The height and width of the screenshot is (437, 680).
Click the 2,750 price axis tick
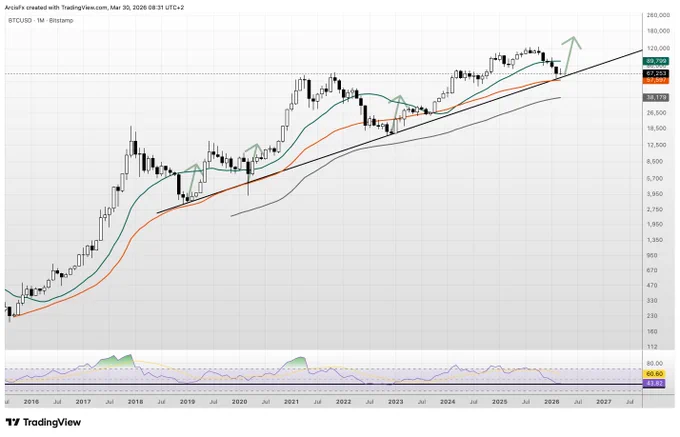(654, 209)
